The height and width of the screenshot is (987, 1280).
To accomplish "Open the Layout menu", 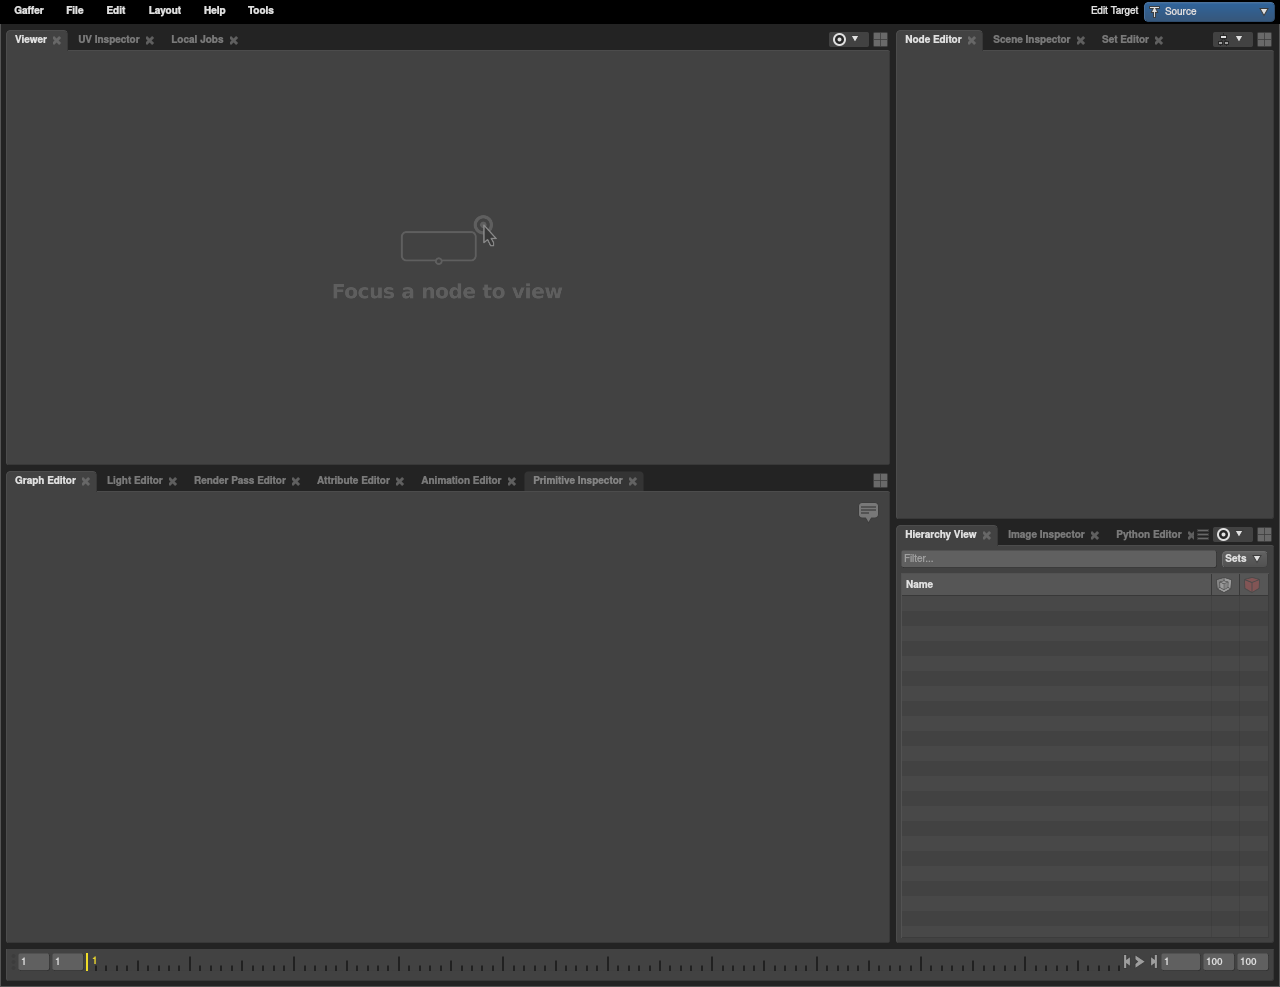I will (x=165, y=10).
